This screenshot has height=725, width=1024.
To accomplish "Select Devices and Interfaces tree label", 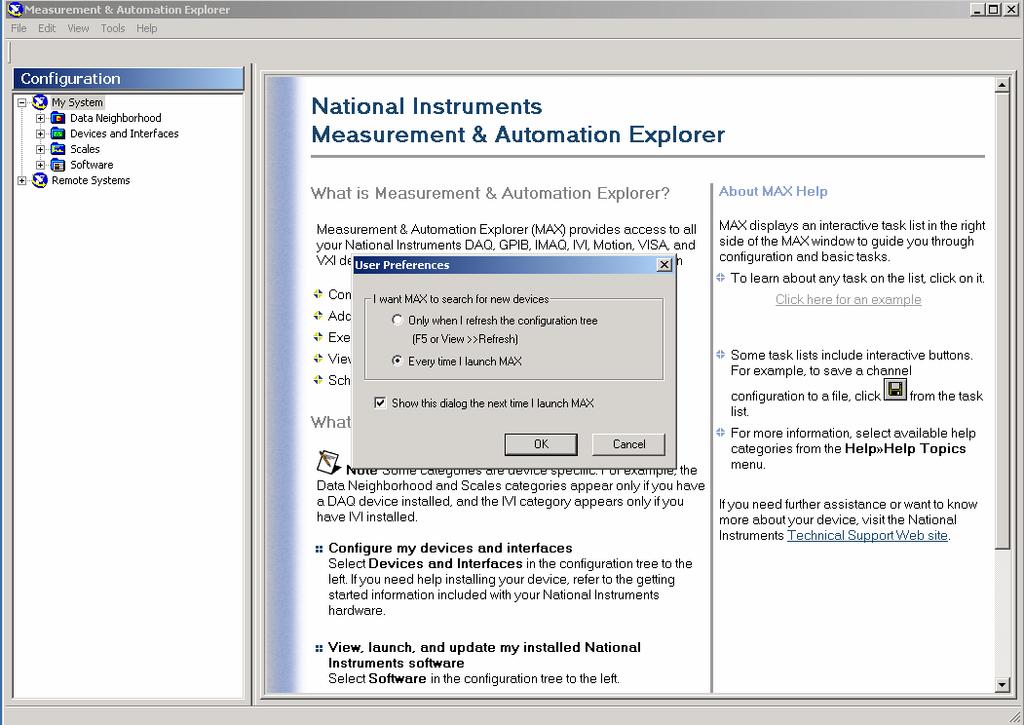I will pos(124,134).
